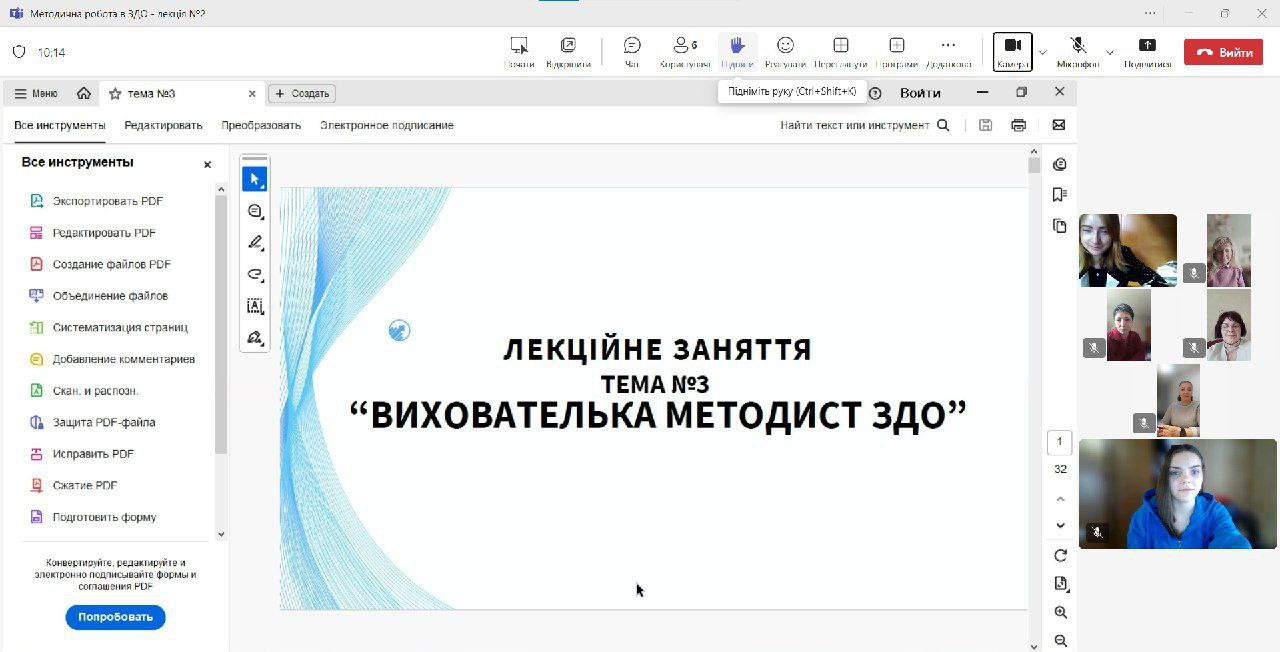This screenshot has width=1280, height=652.
Task: Click the current page number box
Action: (x=1060, y=442)
